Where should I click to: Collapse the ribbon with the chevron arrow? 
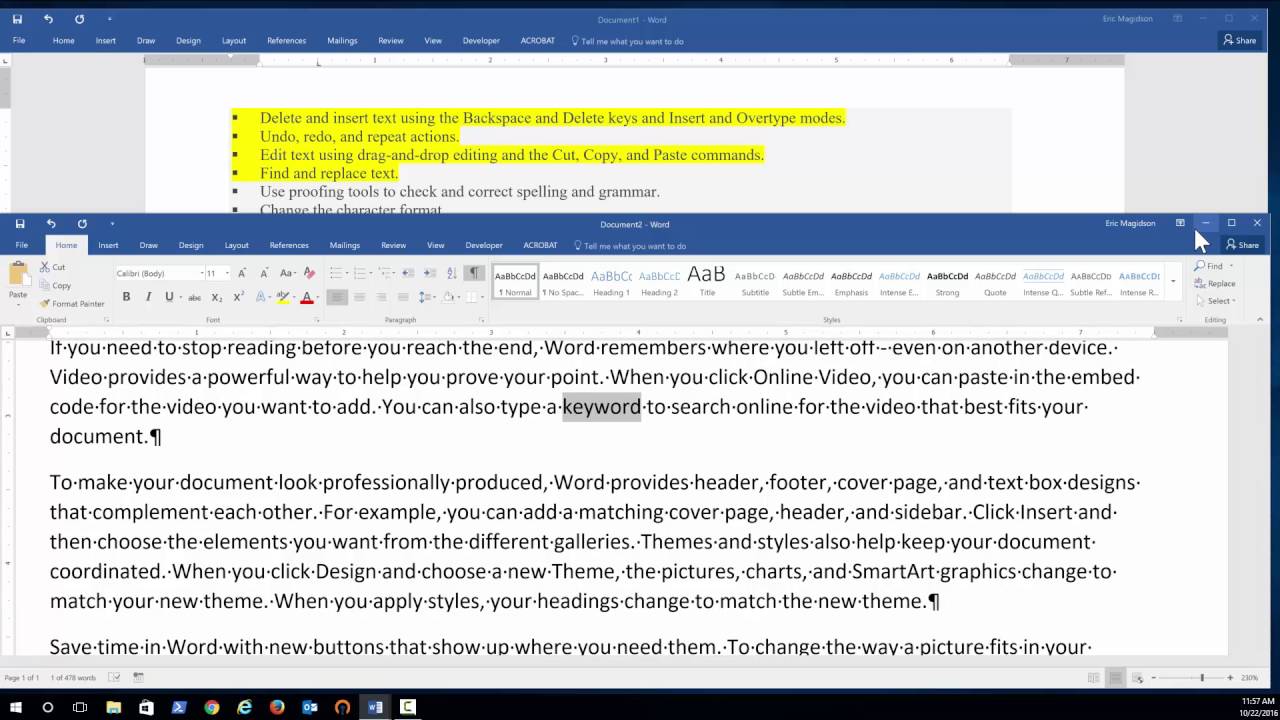pyautogui.click(x=1260, y=320)
